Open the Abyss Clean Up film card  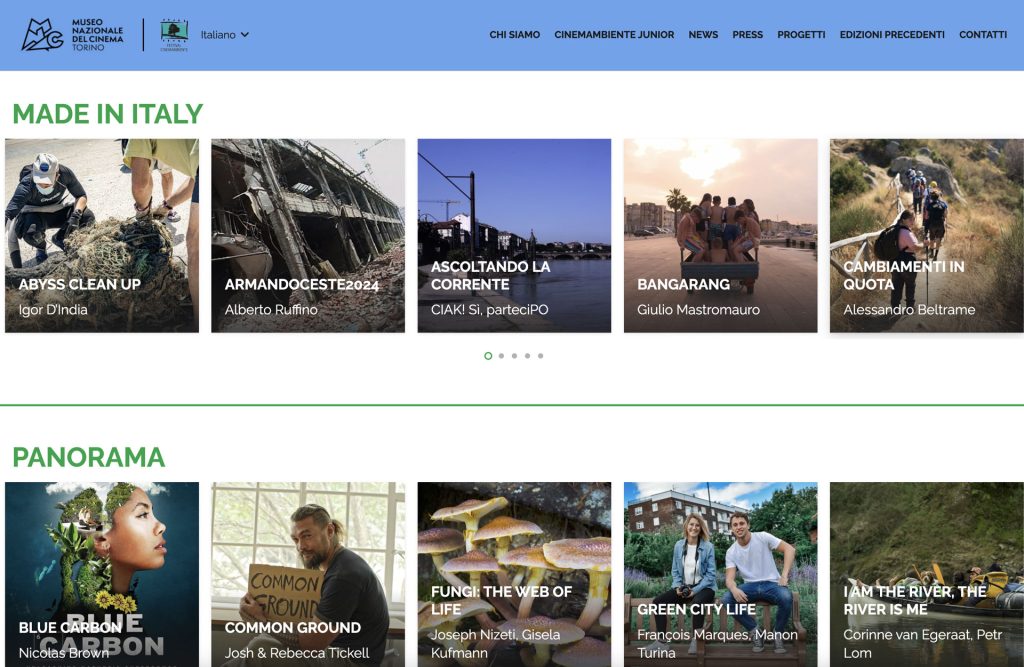102,236
